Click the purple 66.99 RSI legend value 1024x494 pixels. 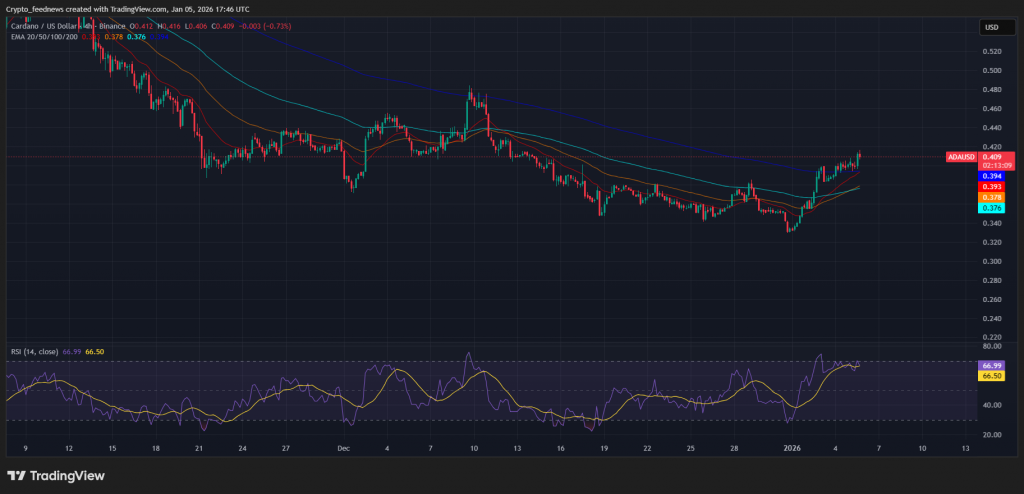coord(71,352)
